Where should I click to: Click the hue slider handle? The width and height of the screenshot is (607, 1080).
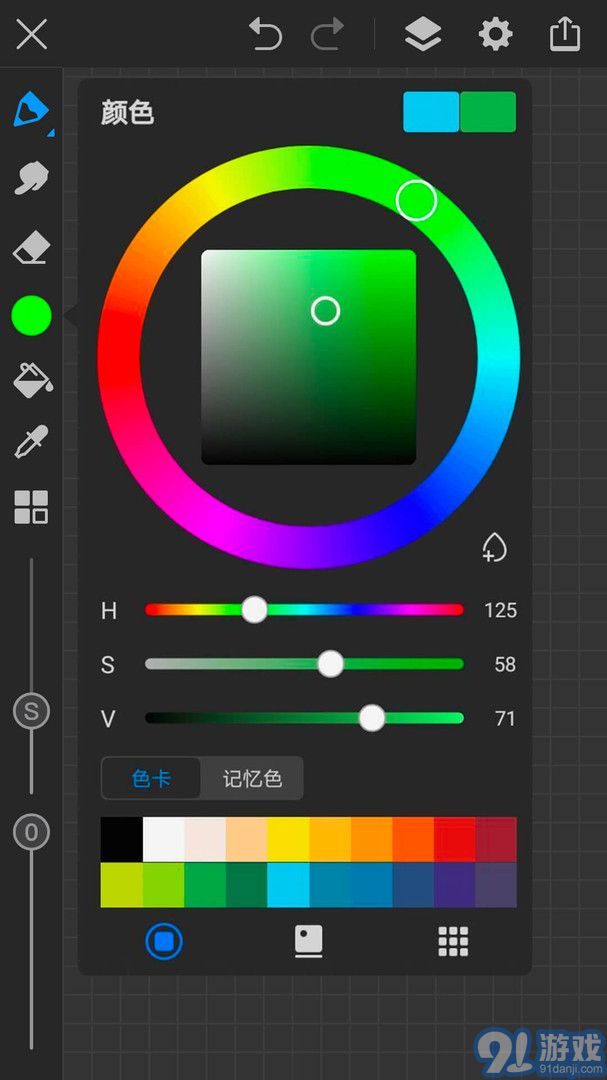(255, 610)
